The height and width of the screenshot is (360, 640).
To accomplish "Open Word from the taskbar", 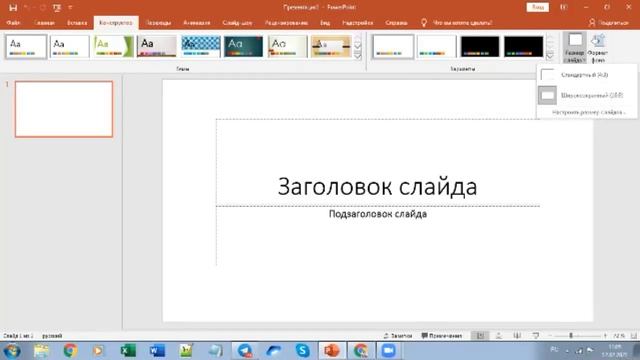I will click(x=157, y=351).
